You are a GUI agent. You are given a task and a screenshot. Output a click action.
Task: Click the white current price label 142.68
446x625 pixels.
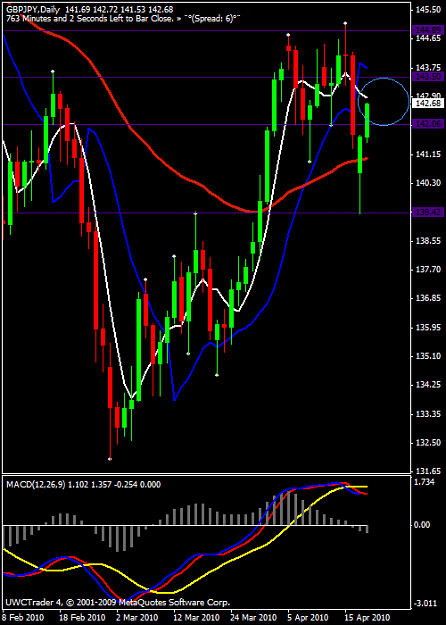click(x=429, y=104)
